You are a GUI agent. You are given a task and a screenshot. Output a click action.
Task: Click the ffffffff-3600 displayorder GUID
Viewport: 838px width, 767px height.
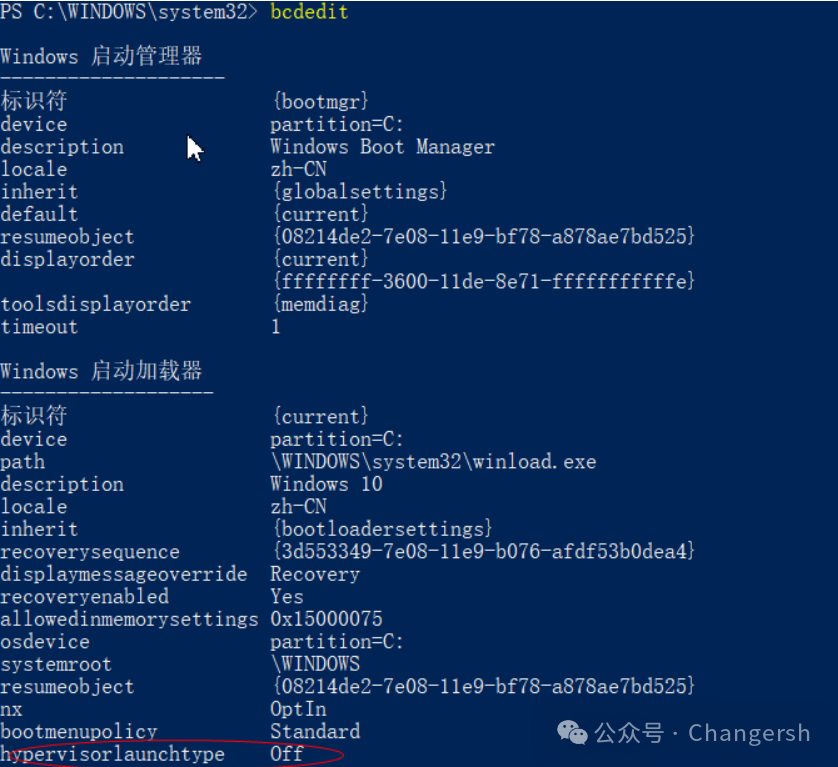click(x=482, y=282)
